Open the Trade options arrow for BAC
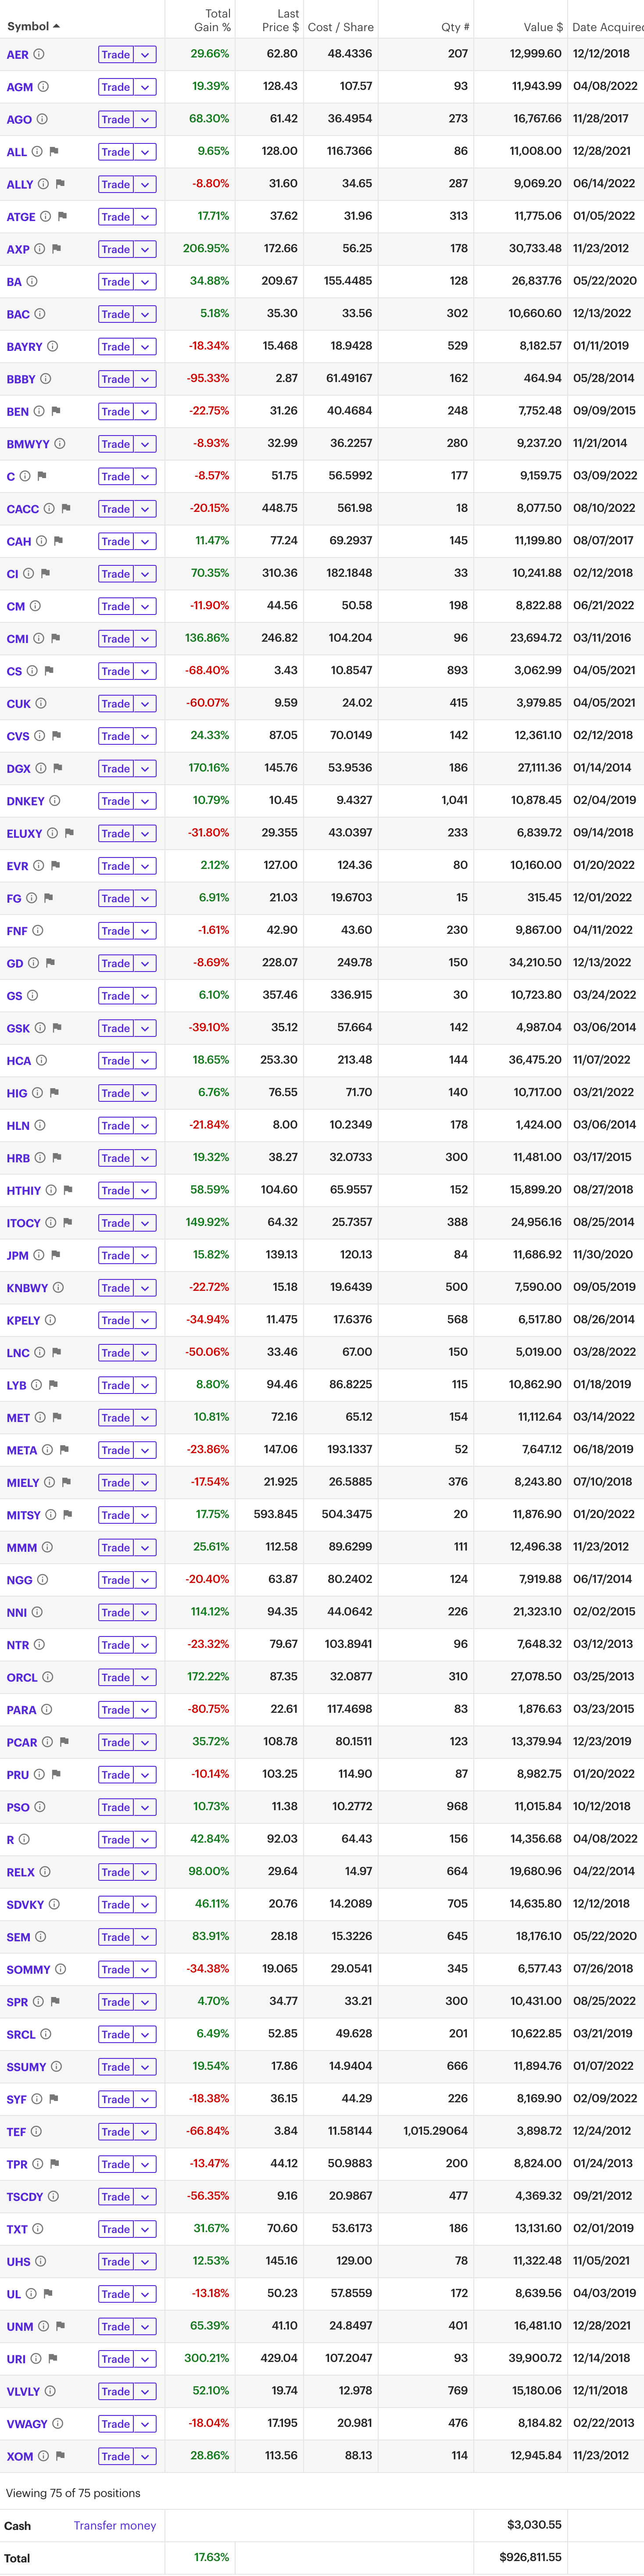644x2576 pixels. point(145,314)
